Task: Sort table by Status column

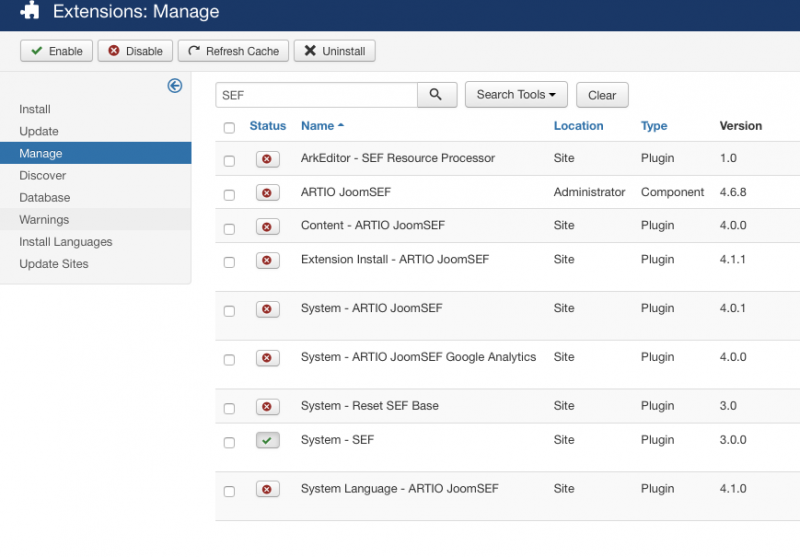Action: tap(267, 126)
